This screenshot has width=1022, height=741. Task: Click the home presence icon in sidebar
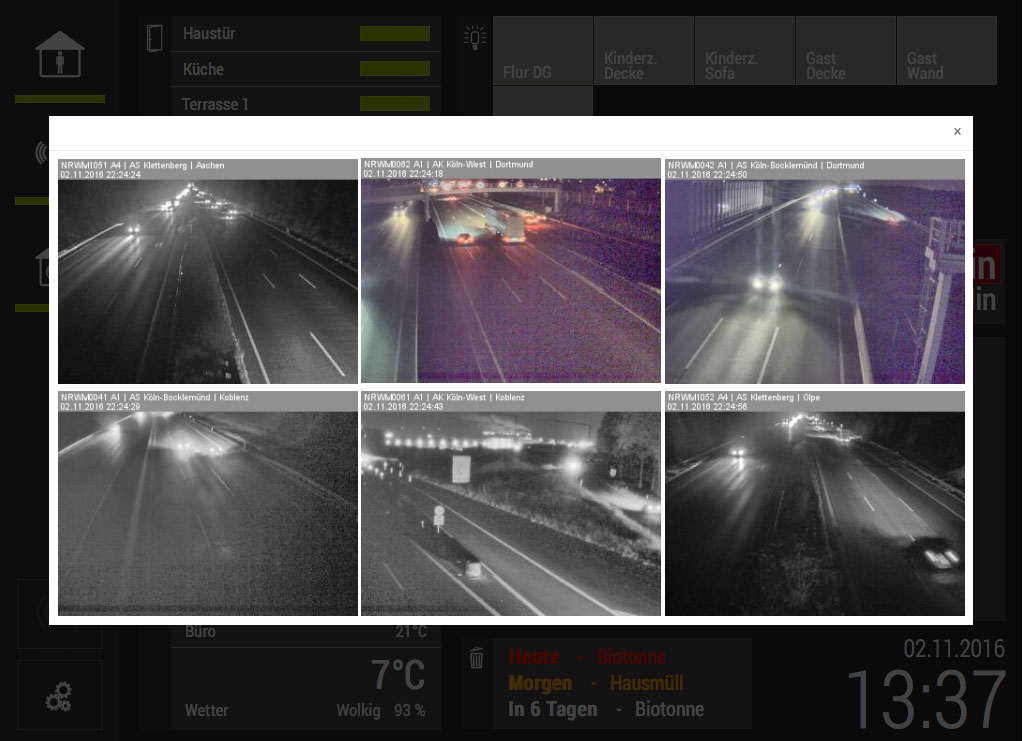60,55
